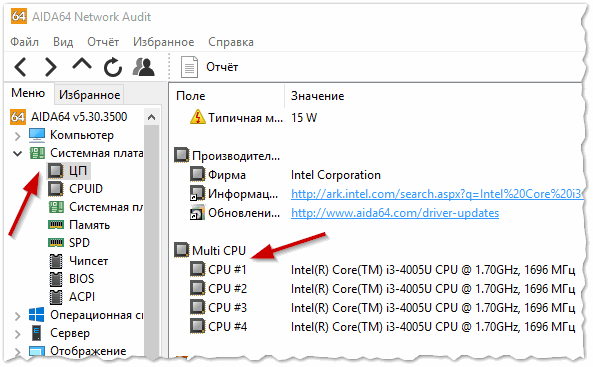The height and width of the screenshot is (367, 593).
Task: Collapse the Системная плата tree node
Action: pos(17,153)
